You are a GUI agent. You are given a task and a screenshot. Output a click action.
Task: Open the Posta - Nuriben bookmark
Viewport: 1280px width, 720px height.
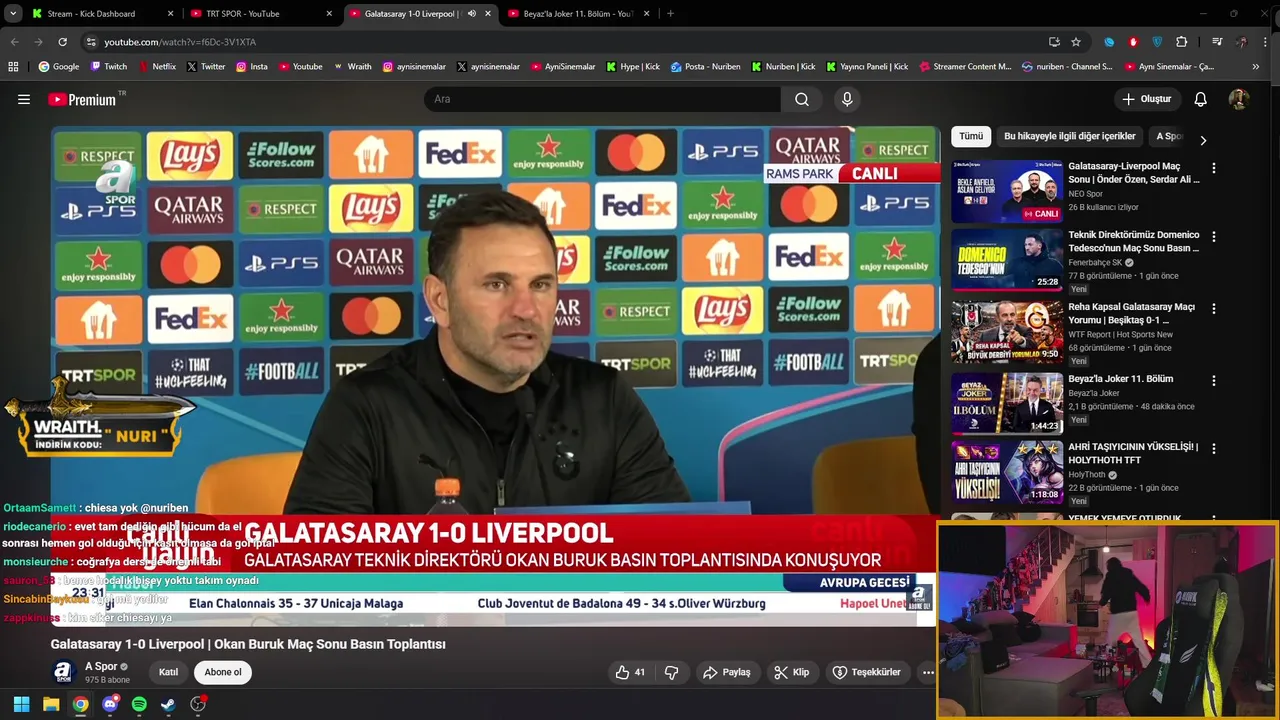click(706, 67)
